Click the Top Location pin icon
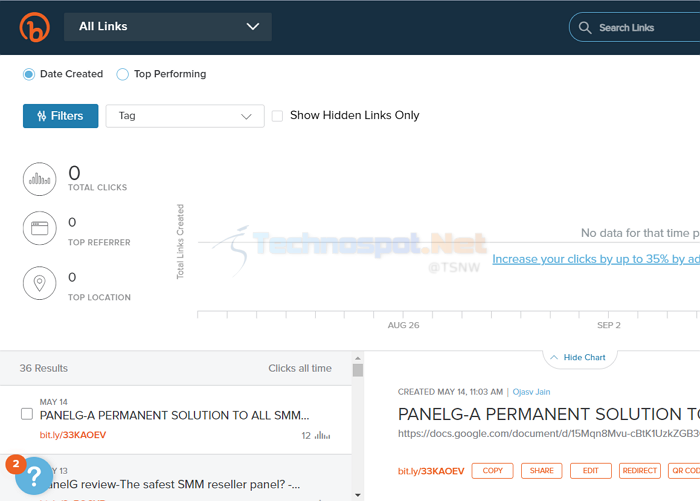The width and height of the screenshot is (700, 501). point(39,283)
